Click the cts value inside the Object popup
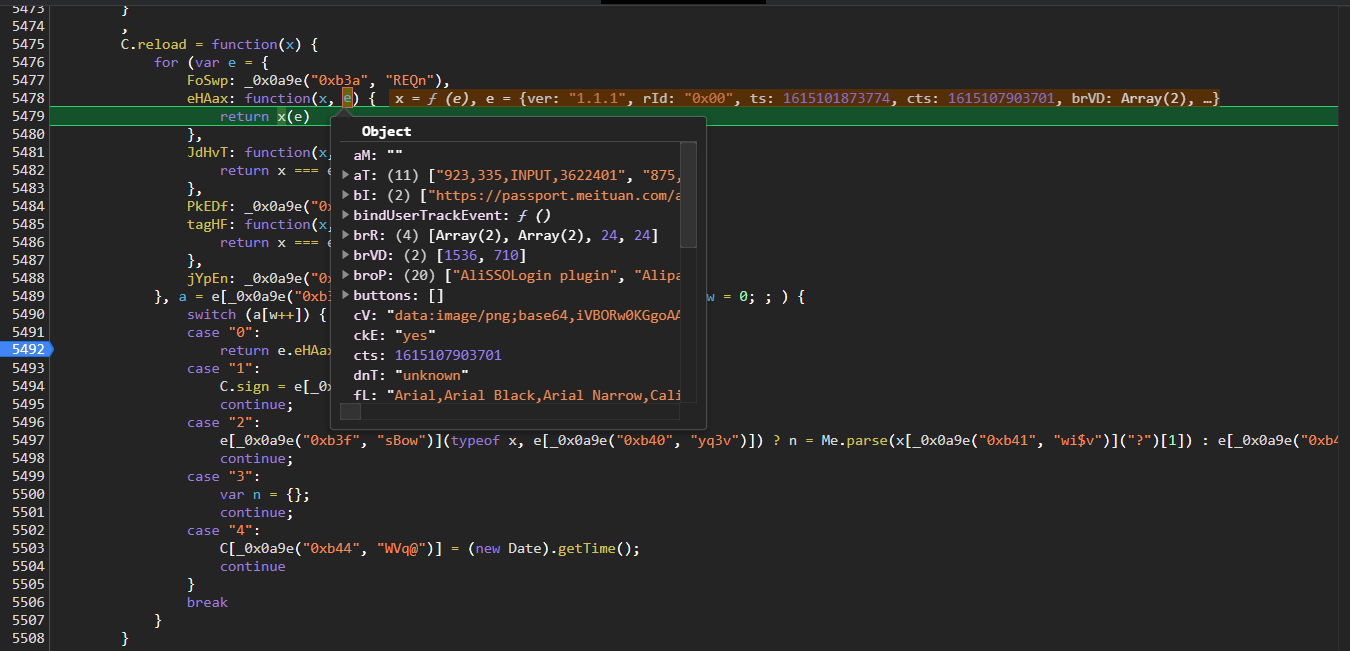The height and width of the screenshot is (651, 1350). pos(448,355)
